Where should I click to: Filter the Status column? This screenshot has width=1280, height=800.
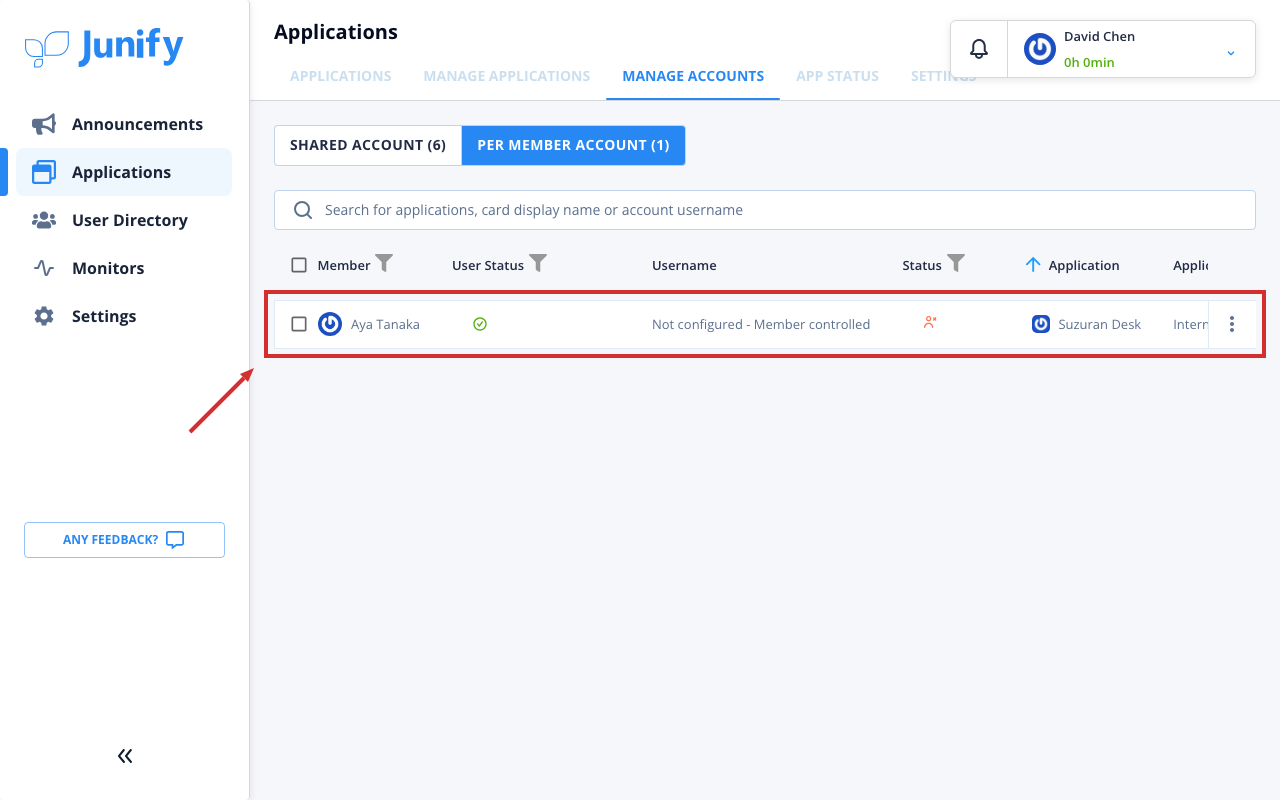coord(956,264)
